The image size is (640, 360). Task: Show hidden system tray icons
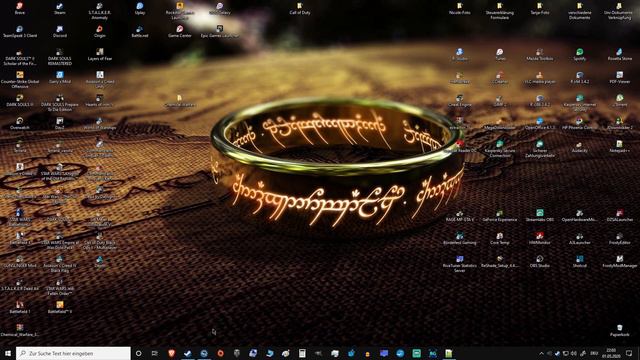(541, 353)
